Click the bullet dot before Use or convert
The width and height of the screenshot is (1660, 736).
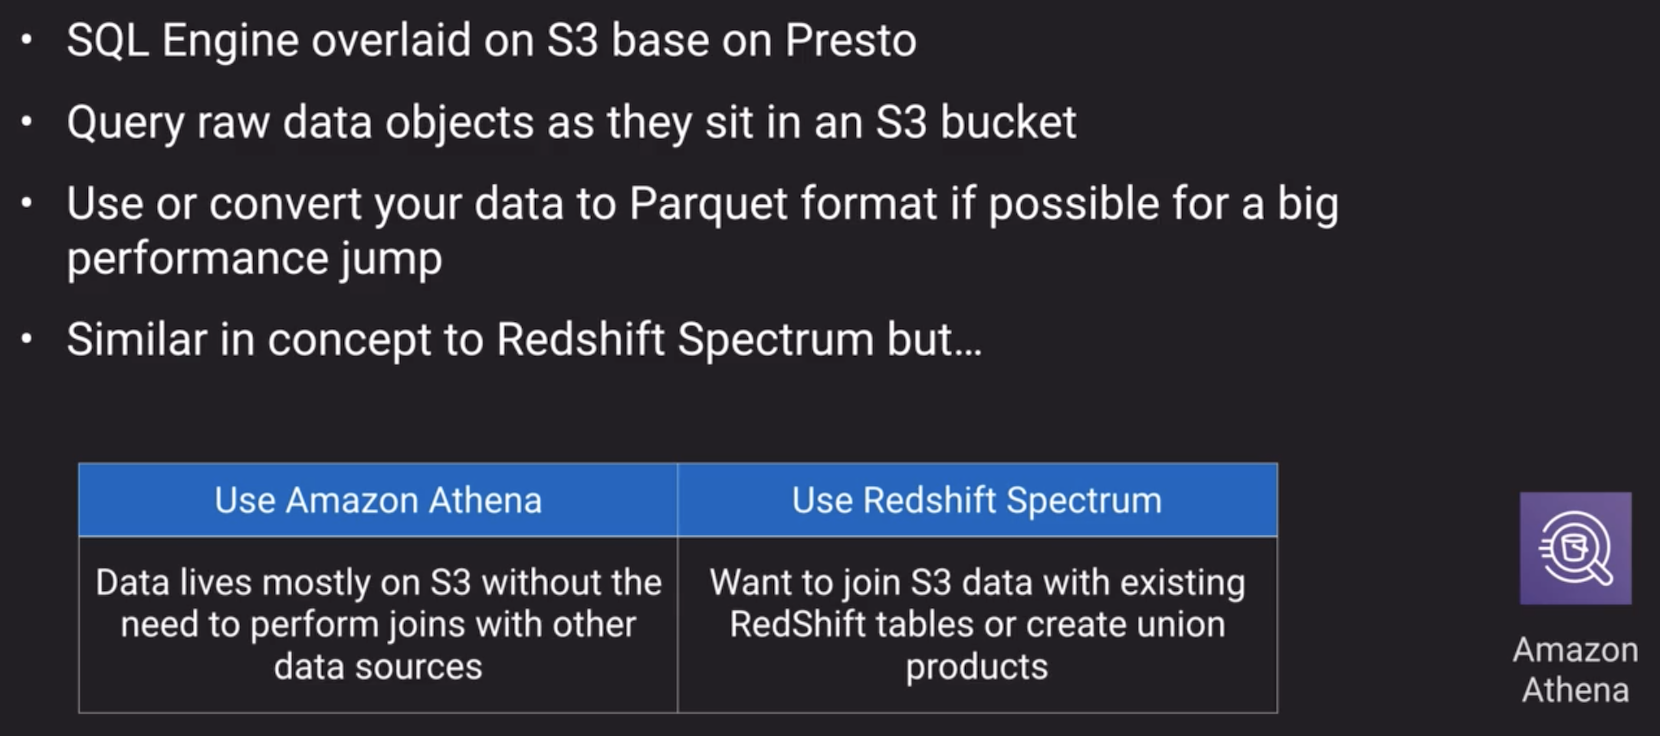[27, 204]
